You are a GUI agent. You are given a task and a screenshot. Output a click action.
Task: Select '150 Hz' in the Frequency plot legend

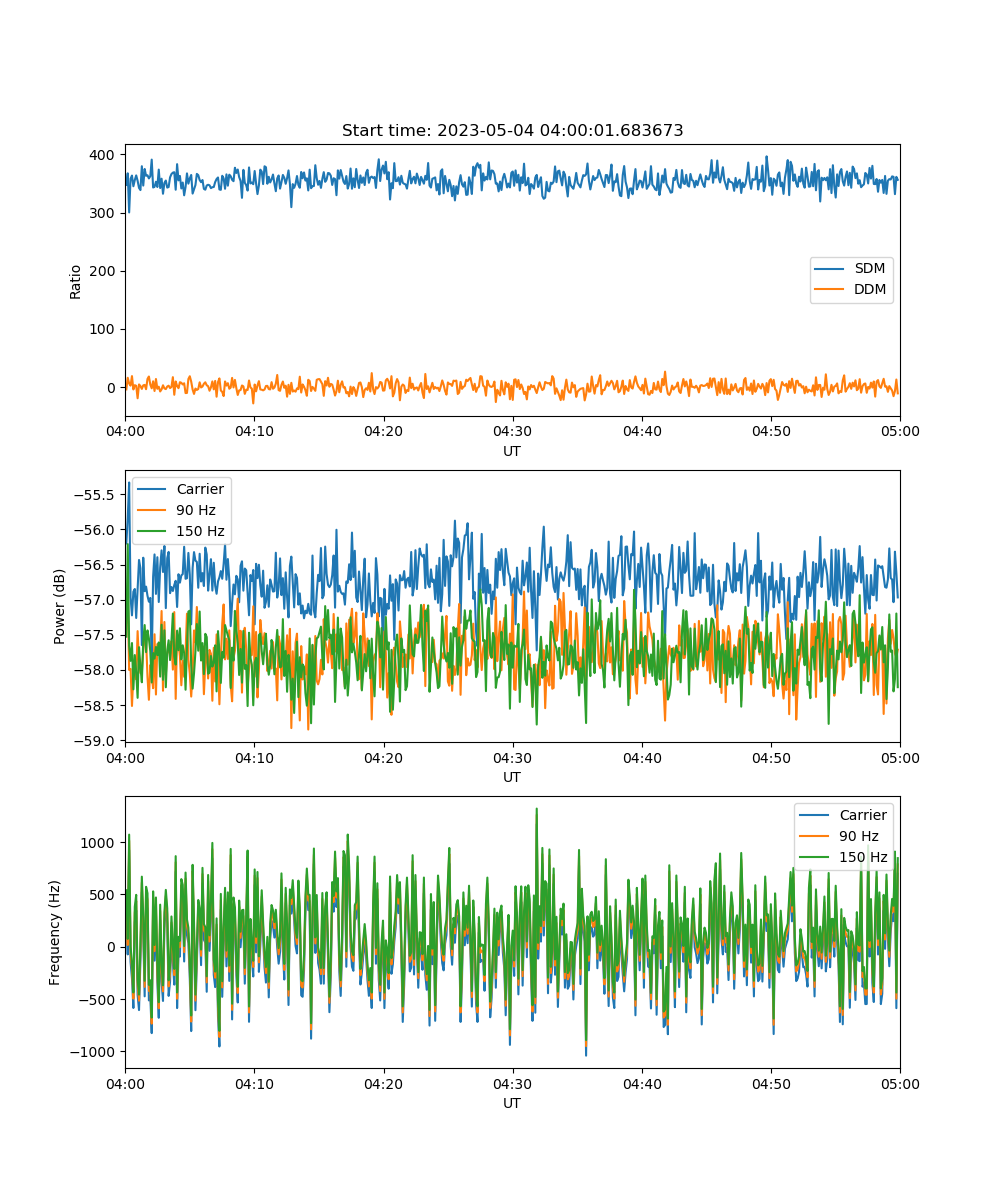pyautogui.click(x=863, y=857)
